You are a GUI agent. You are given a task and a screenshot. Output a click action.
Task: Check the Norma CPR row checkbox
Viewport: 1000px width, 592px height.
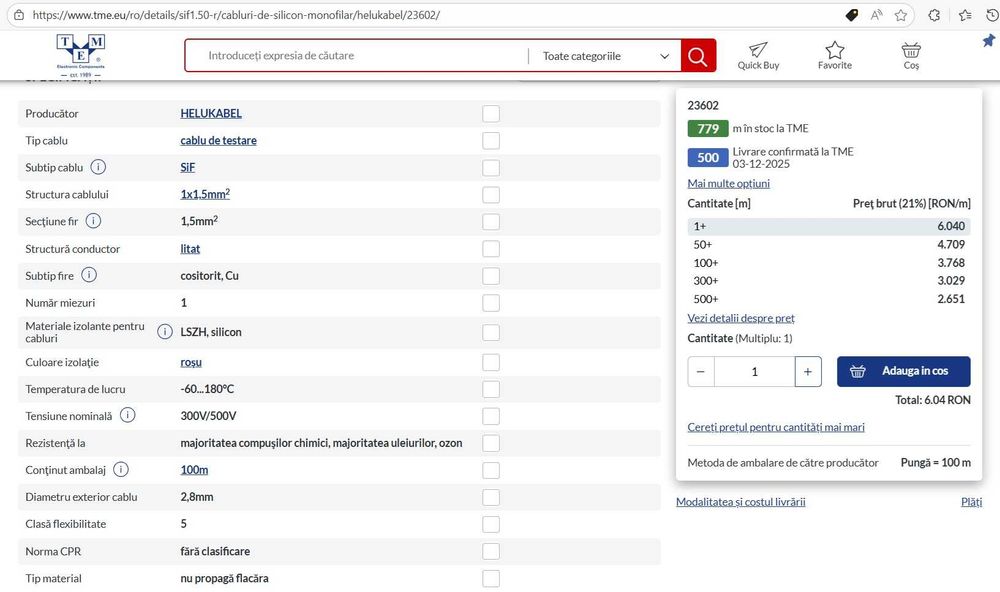(x=491, y=551)
